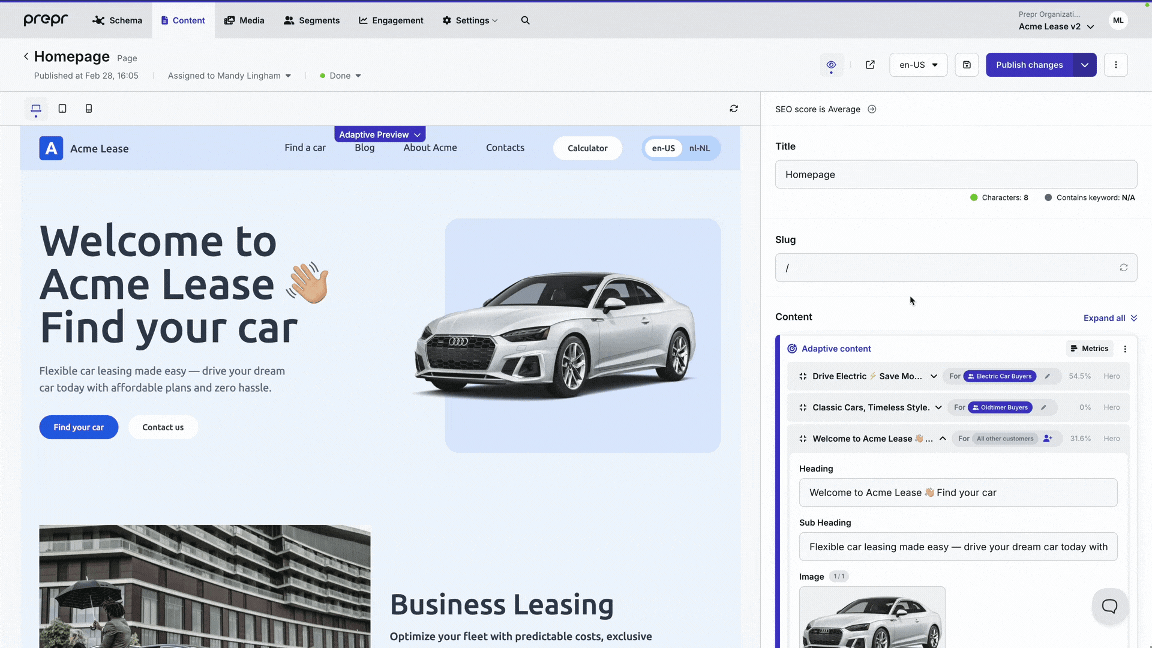Click the Publish changes button
The height and width of the screenshot is (648, 1152).
1029,65
